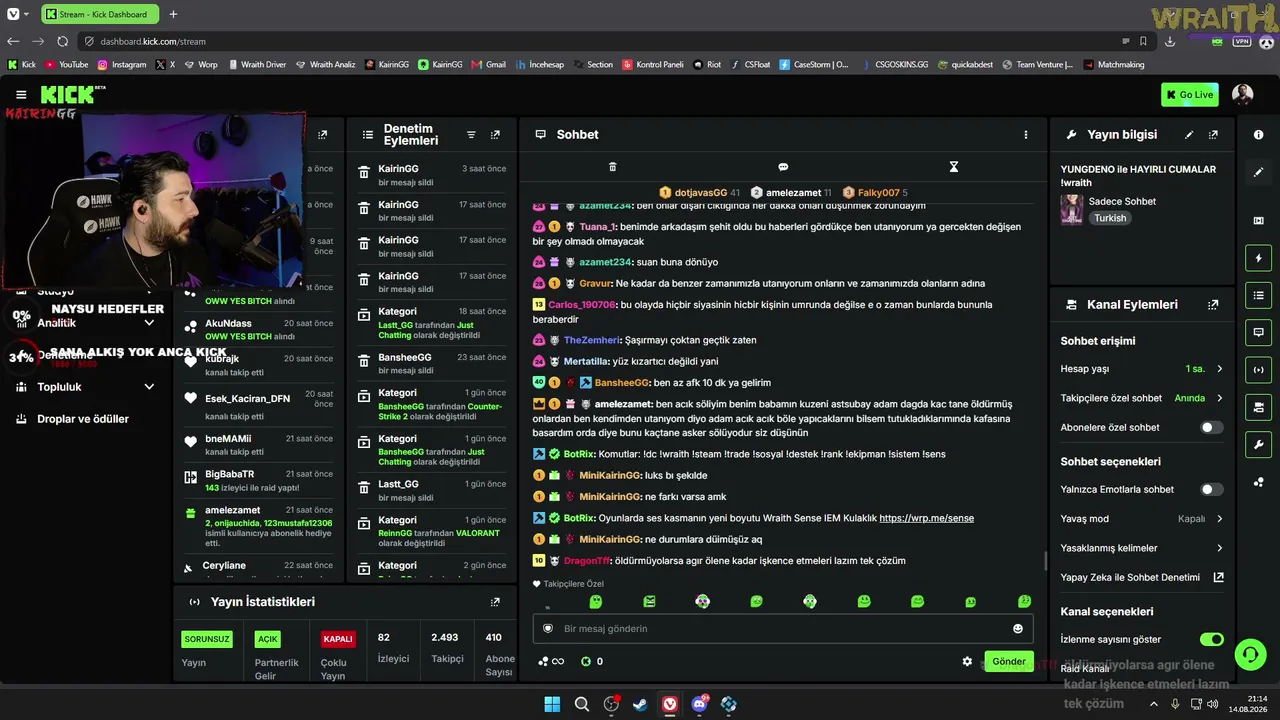
Task: Click the speech bubble icon in the chat toolbar
Action: tap(783, 167)
